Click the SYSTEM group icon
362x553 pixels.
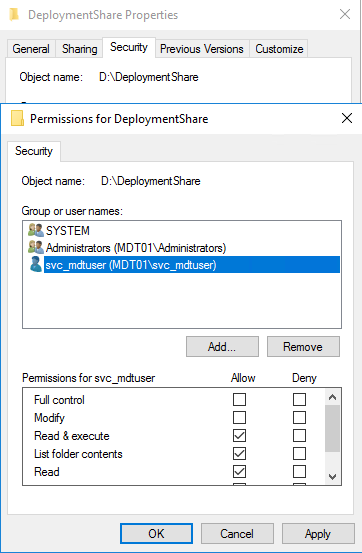36,230
